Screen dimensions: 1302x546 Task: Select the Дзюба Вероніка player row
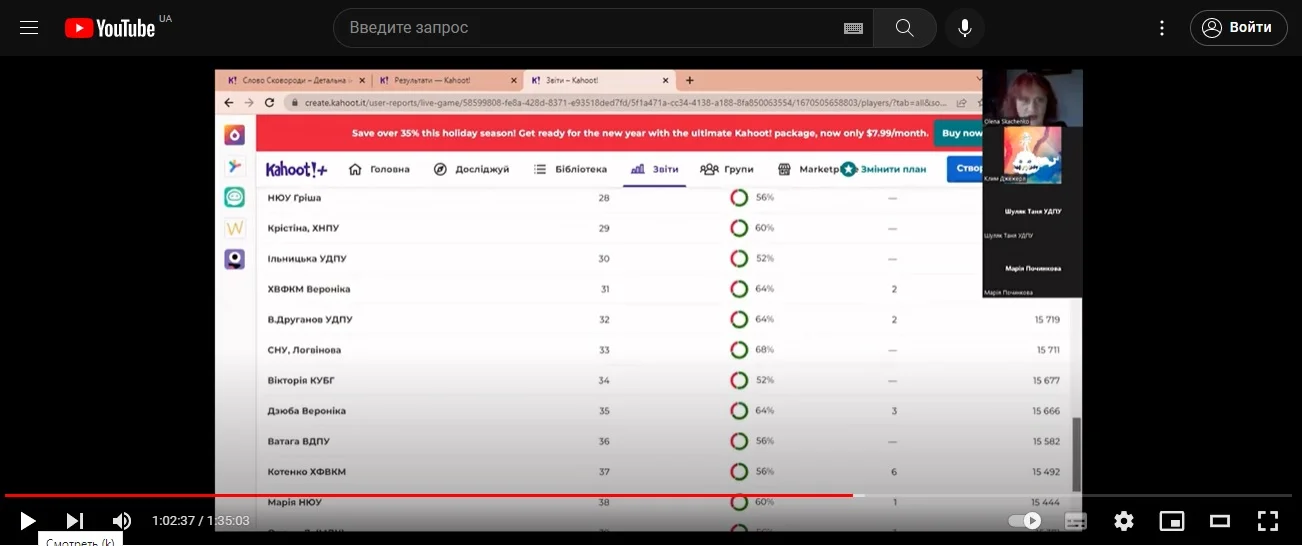(x=664, y=411)
